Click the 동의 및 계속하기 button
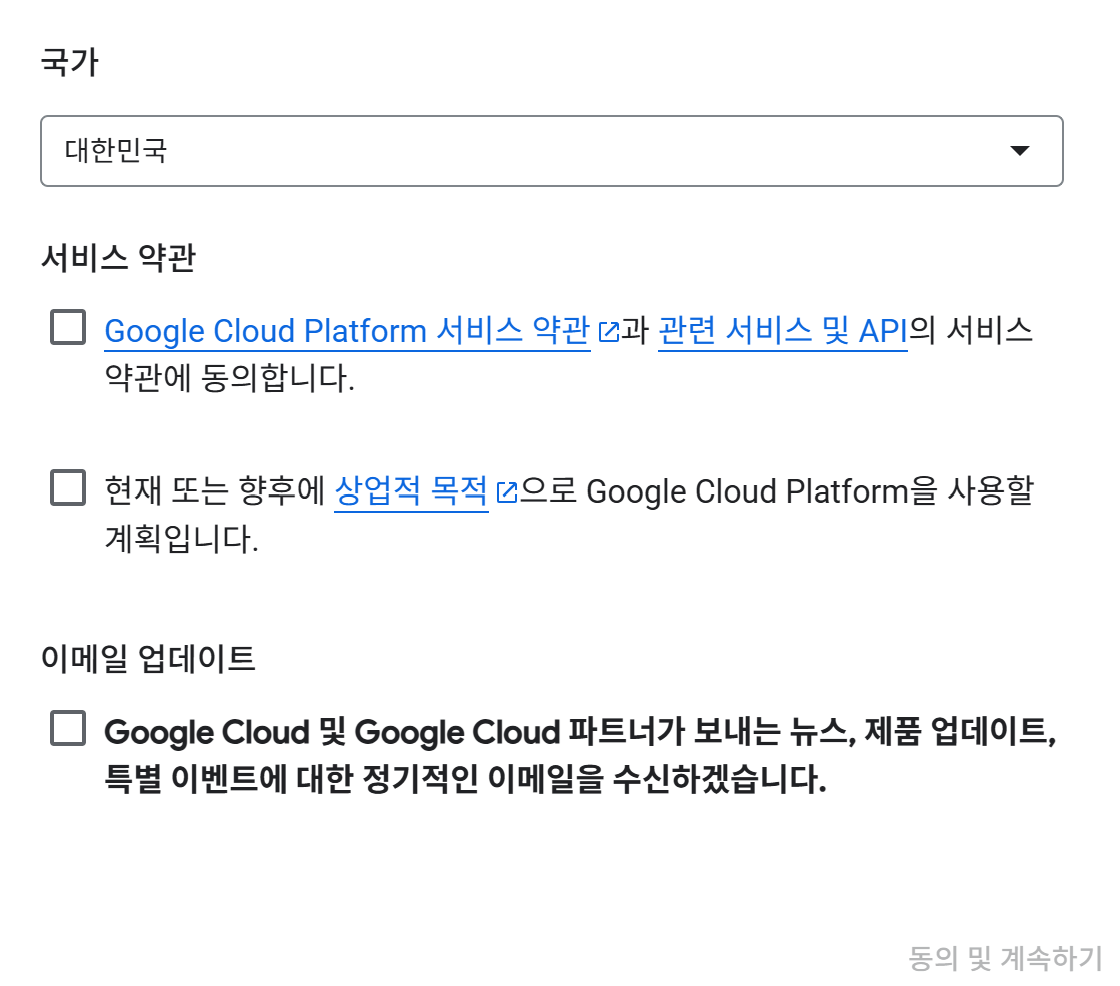The image size is (1120, 986). click(1004, 958)
